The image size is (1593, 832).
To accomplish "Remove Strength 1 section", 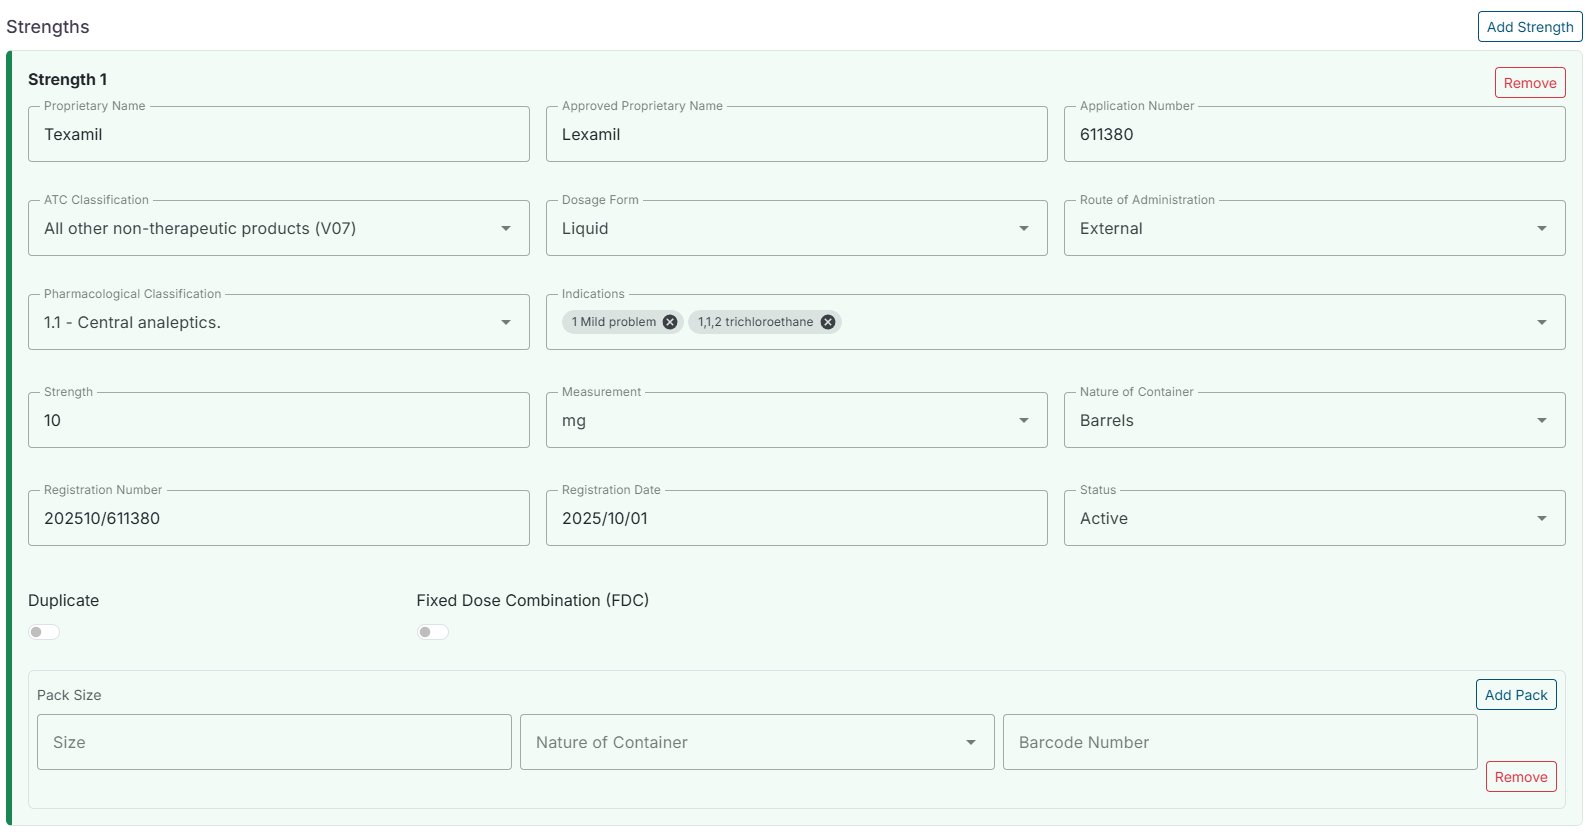I will [x=1529, y=83].
